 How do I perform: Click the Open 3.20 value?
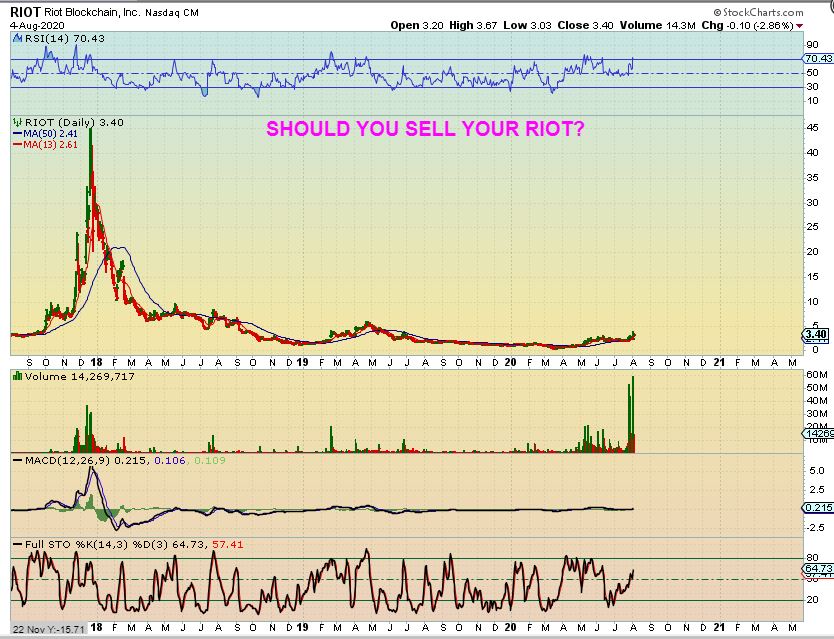[417, 26]
